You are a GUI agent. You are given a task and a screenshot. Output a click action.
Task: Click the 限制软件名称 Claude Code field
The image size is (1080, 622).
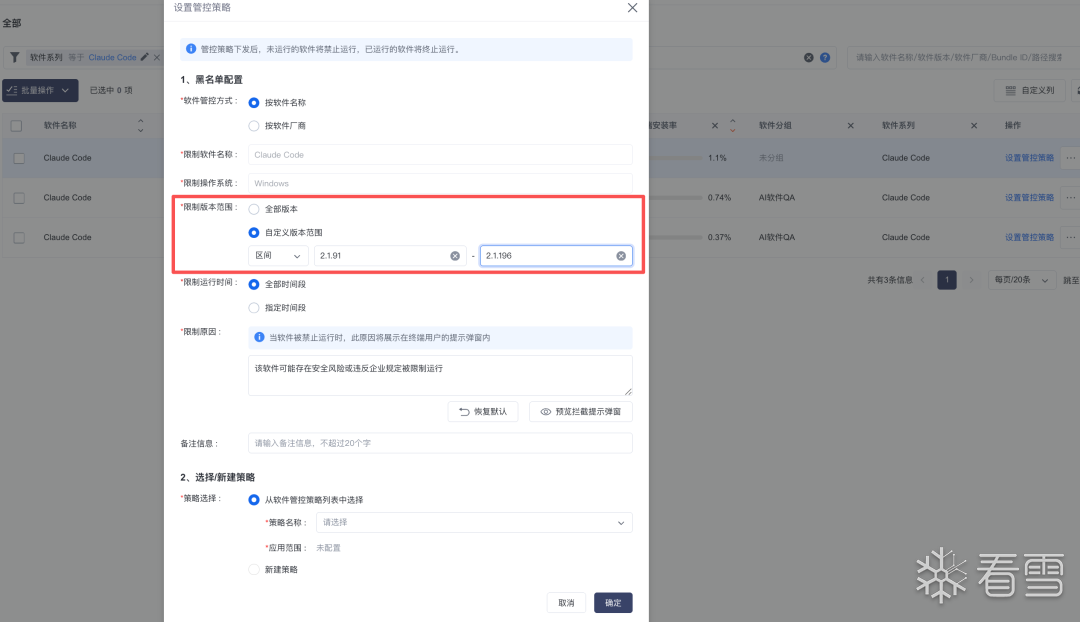click(440, 155)
